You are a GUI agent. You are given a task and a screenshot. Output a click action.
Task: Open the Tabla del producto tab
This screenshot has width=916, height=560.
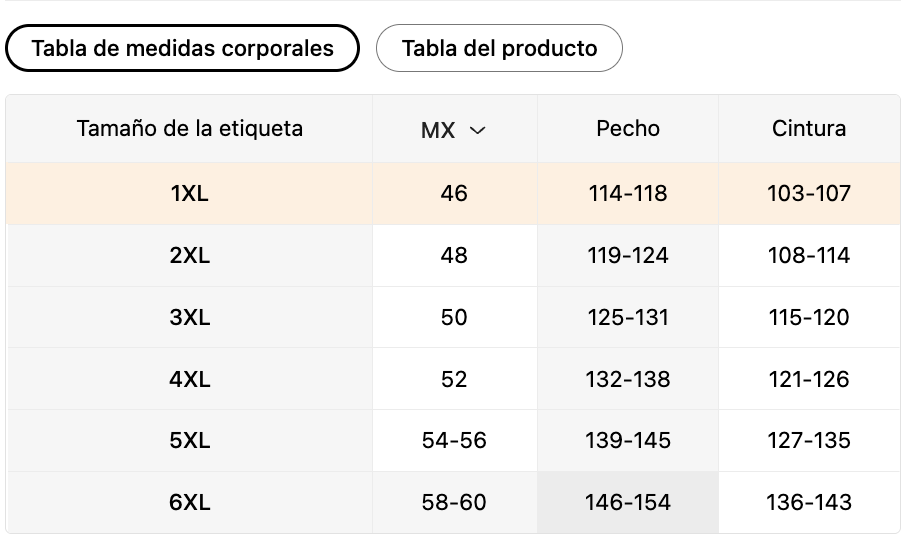(499, 48)
